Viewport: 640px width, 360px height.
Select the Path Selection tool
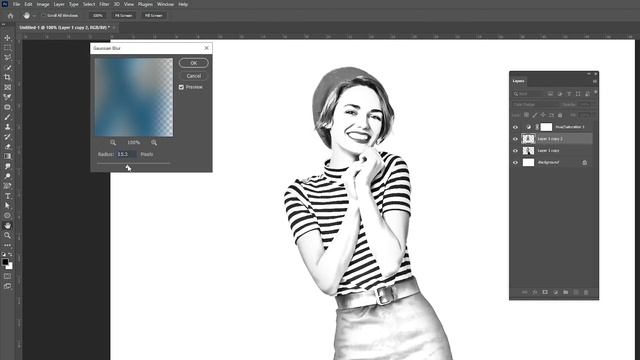click(x=7, y=206)
